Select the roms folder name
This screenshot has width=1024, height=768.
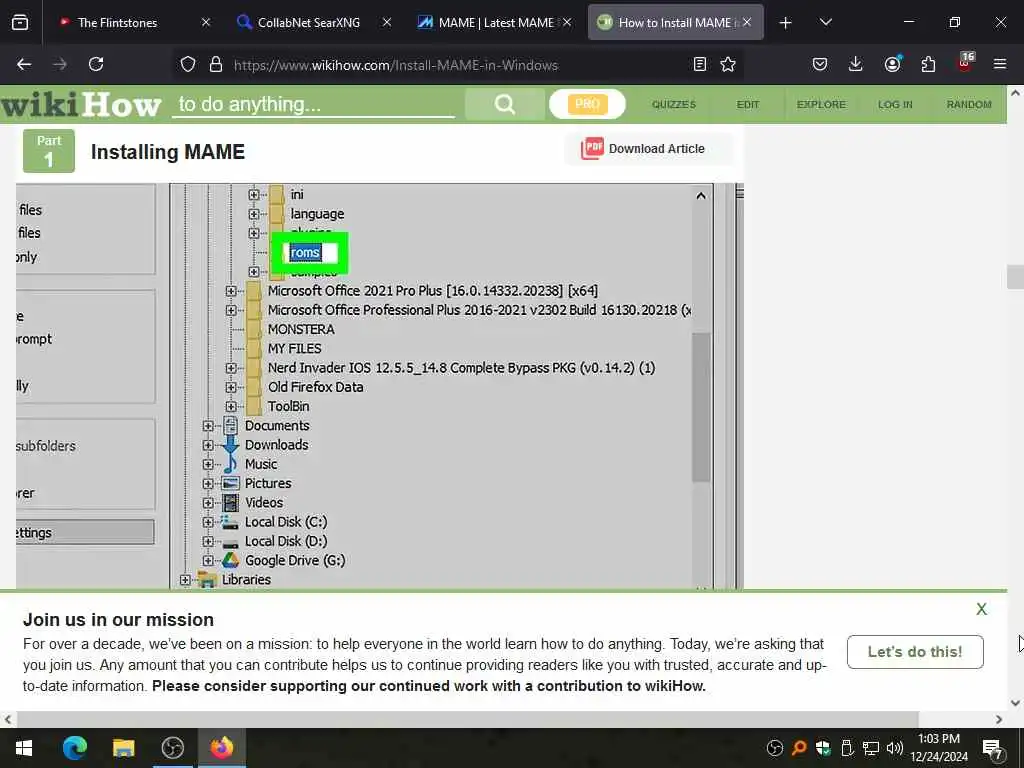pos(306,253)
